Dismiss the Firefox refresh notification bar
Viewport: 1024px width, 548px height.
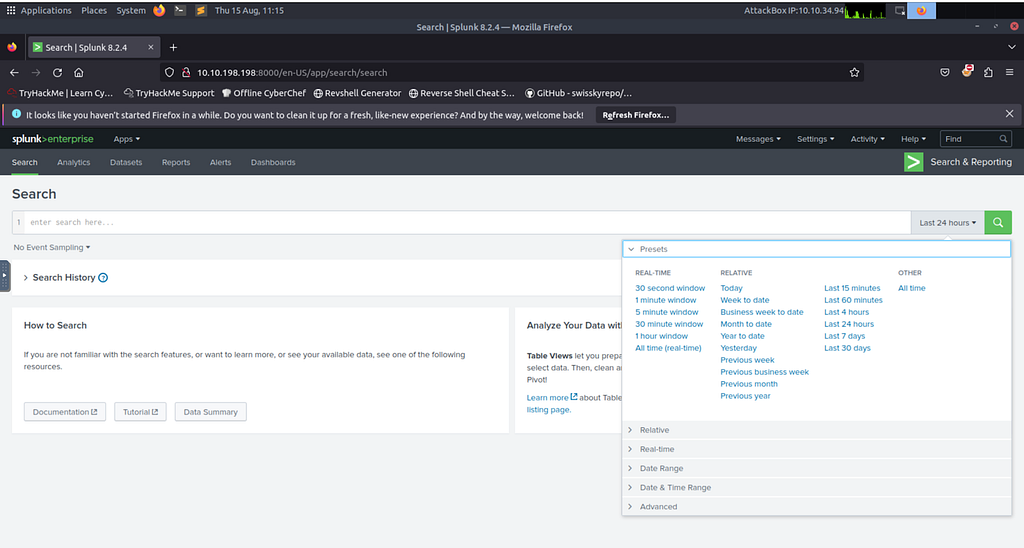(1010, 114)
